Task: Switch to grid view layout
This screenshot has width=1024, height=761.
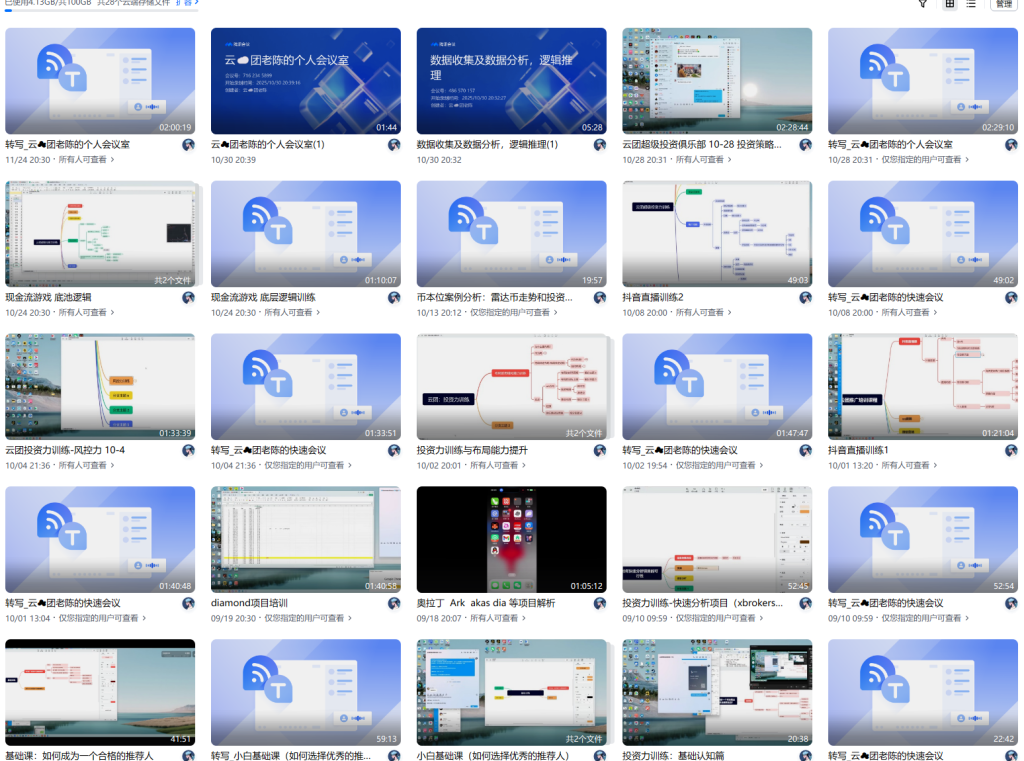Action: click(x=950, y=4)
